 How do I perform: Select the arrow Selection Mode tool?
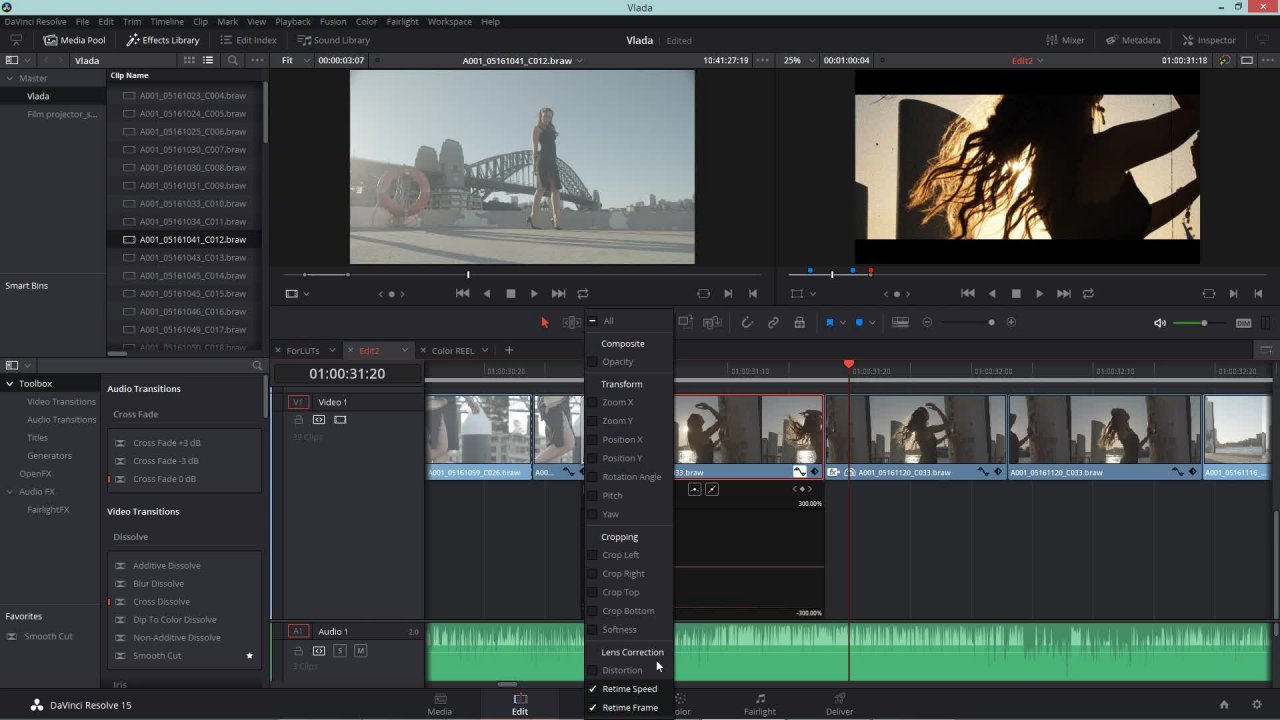click(545, 322)
